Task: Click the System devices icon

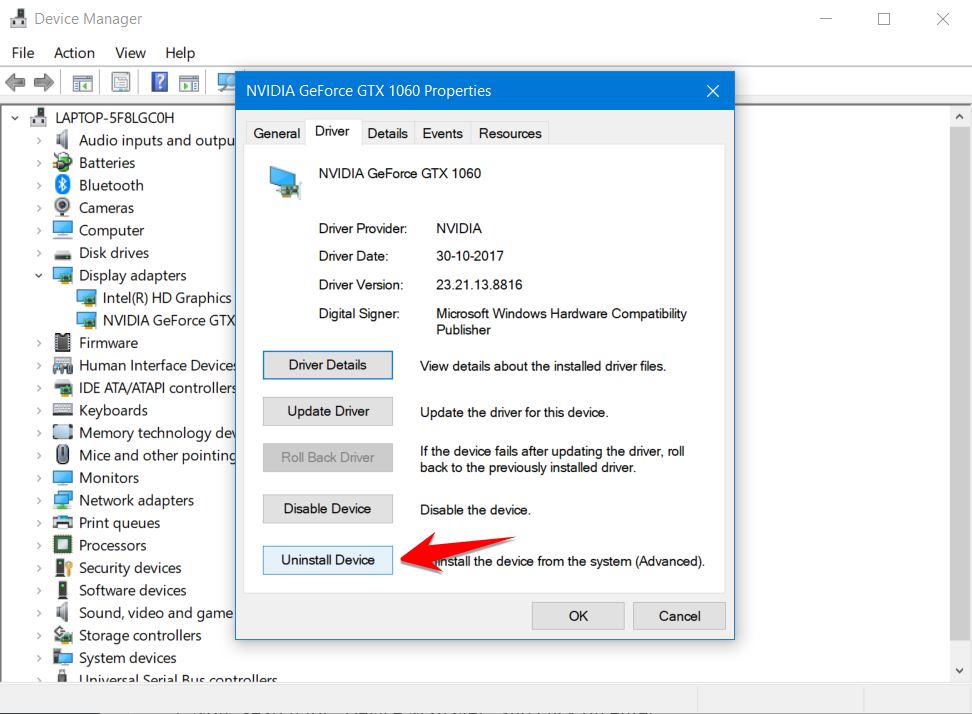Action: (63, 657)
